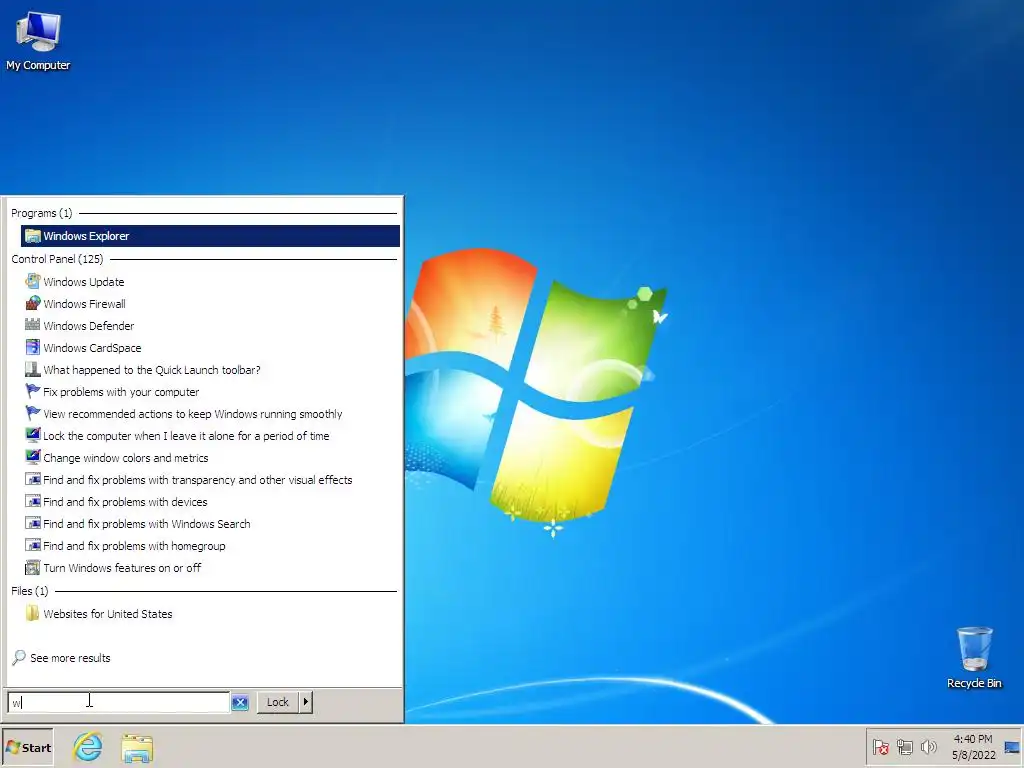Click the Control Panel (125) group header
Image resolution: width=1024 pixels, height=768 pixels.
click(x=57, y=259)
